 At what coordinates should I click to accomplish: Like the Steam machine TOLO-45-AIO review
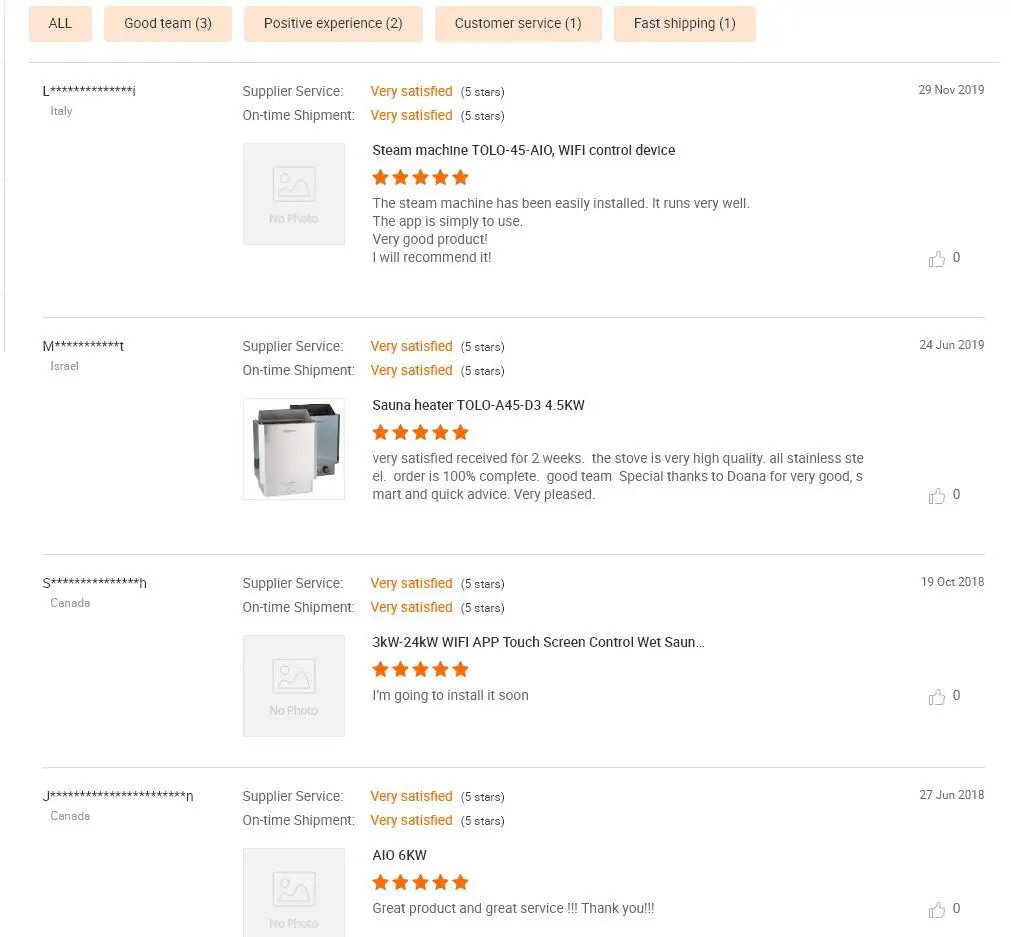(937, 259)
